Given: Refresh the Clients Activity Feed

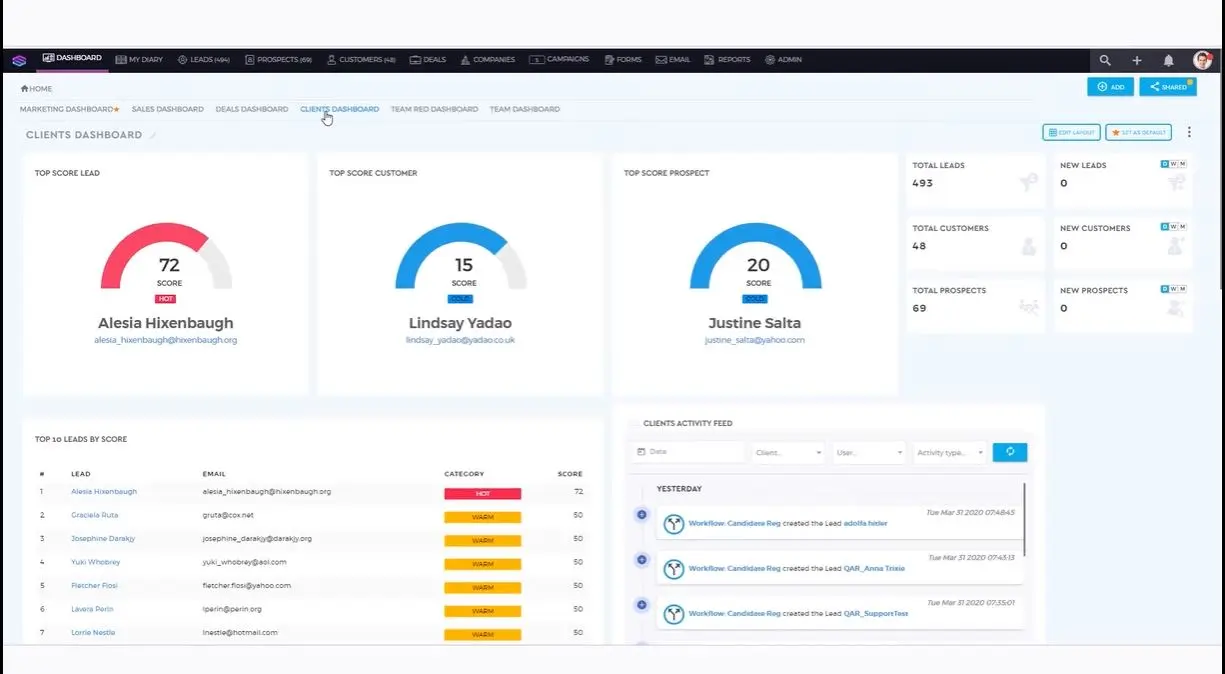Looking at the screenshot, I should (1009, 452).
